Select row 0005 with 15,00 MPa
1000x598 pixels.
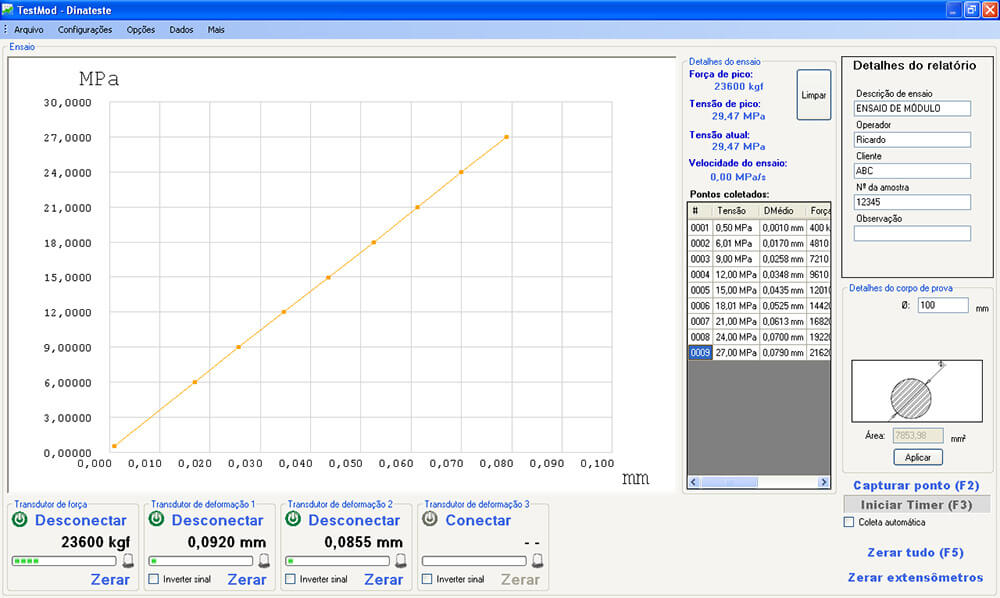tap(759, 290)
